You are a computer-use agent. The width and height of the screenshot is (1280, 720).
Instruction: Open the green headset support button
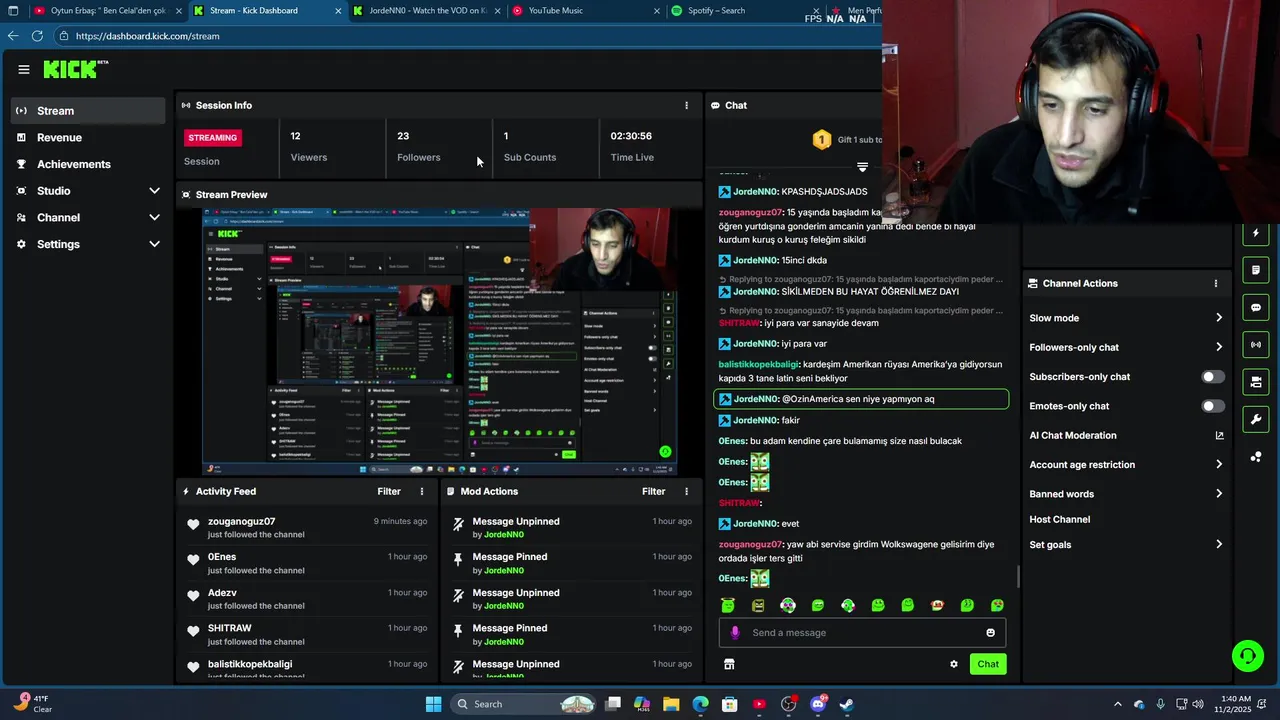[1247, 656]
